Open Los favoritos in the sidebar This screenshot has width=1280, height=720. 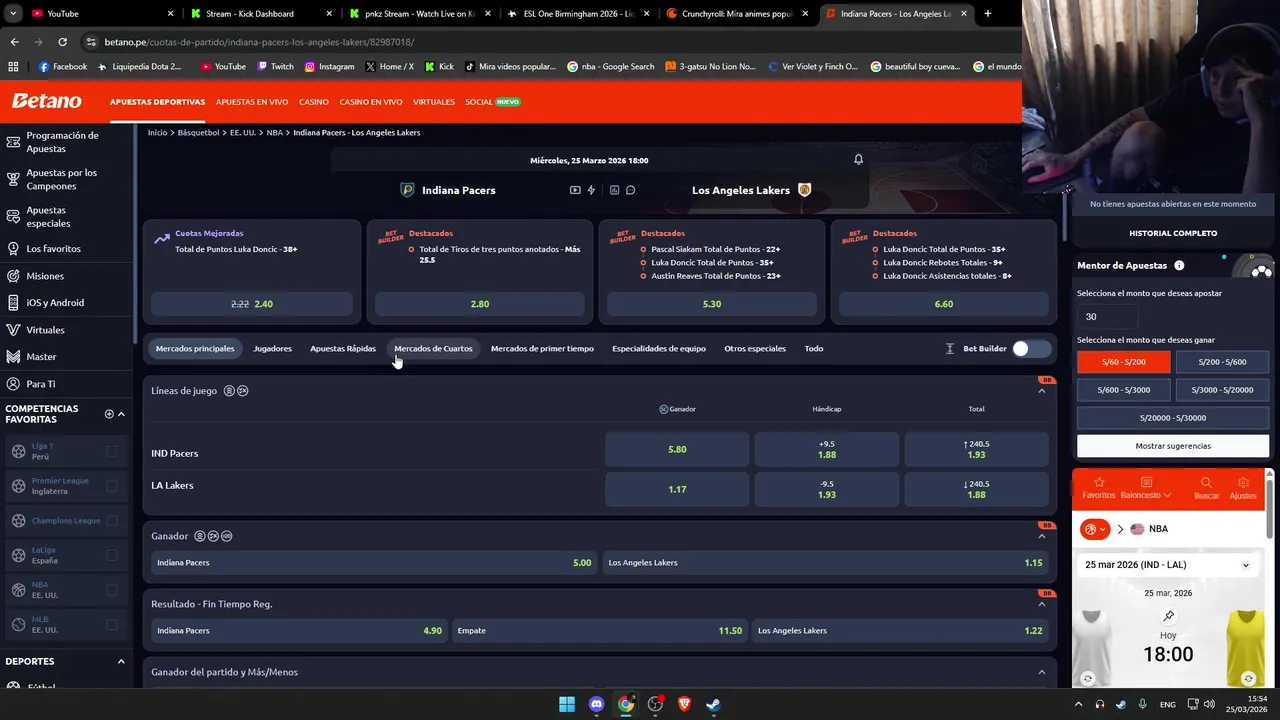53,249
